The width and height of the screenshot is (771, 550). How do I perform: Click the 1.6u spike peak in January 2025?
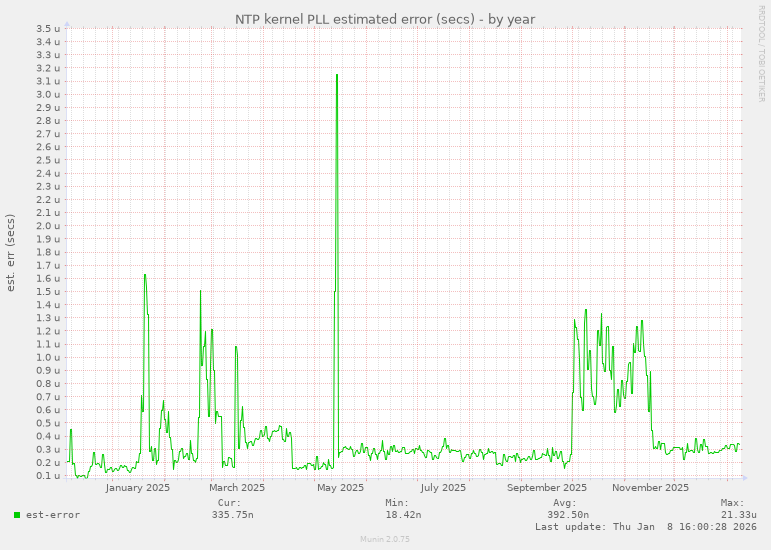[145, 275]
